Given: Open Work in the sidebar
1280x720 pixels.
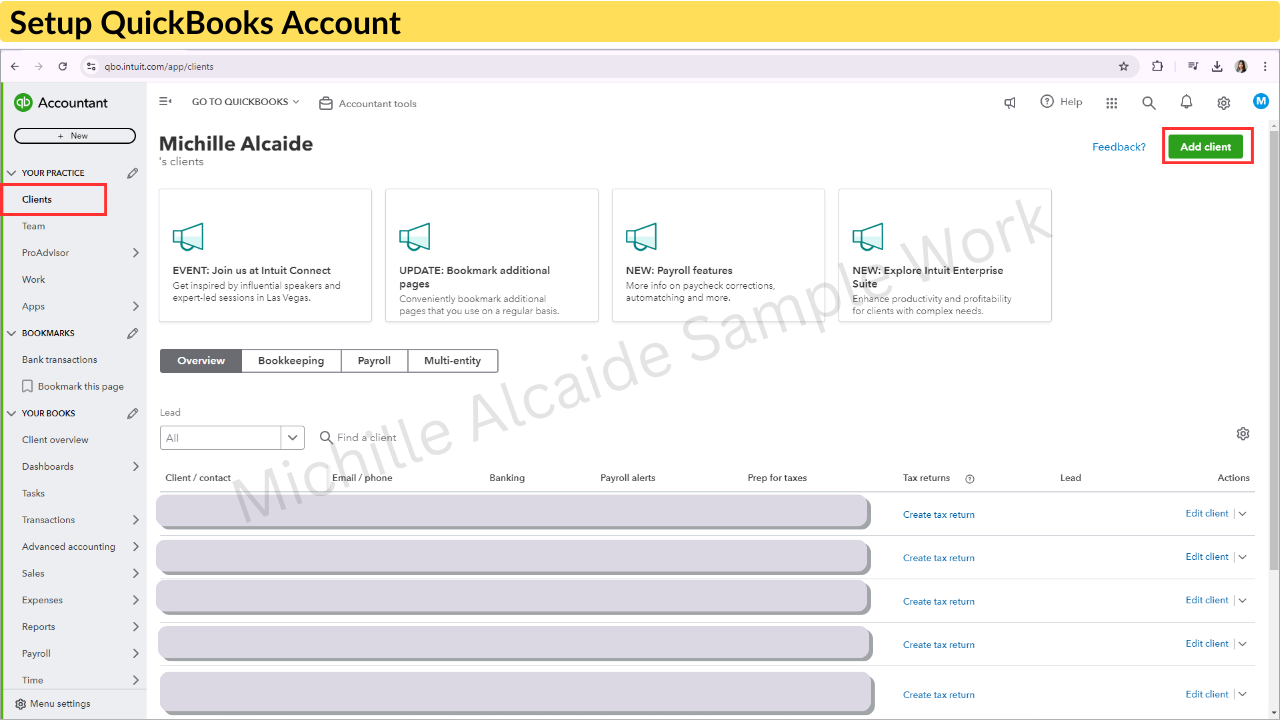Looking at the screenshot, I should [x=34, y=280].
